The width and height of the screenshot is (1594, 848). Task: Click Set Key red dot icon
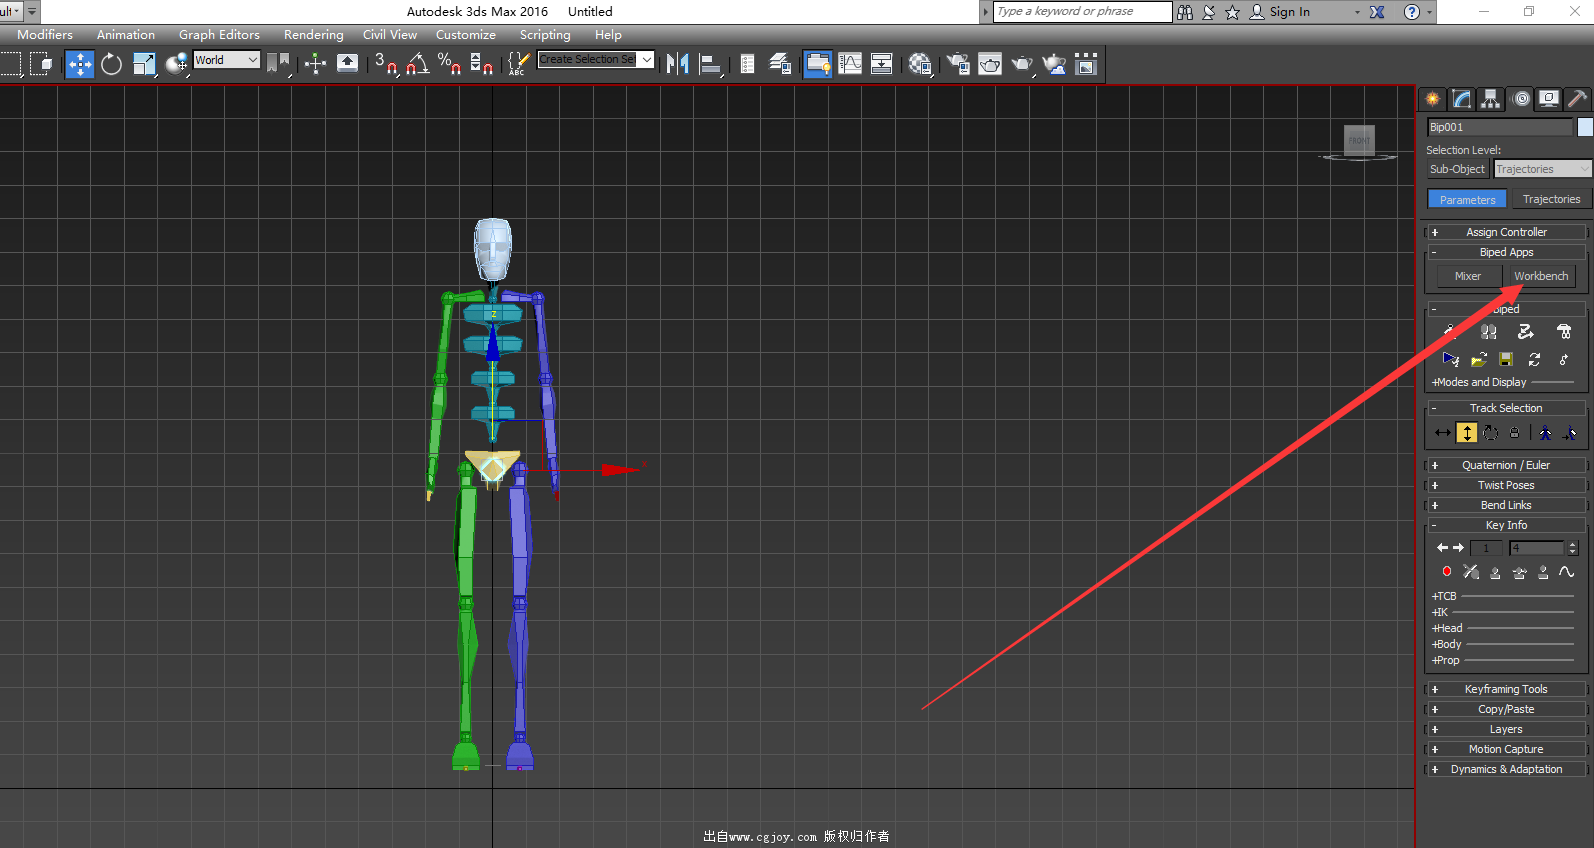click(1446, 572)
